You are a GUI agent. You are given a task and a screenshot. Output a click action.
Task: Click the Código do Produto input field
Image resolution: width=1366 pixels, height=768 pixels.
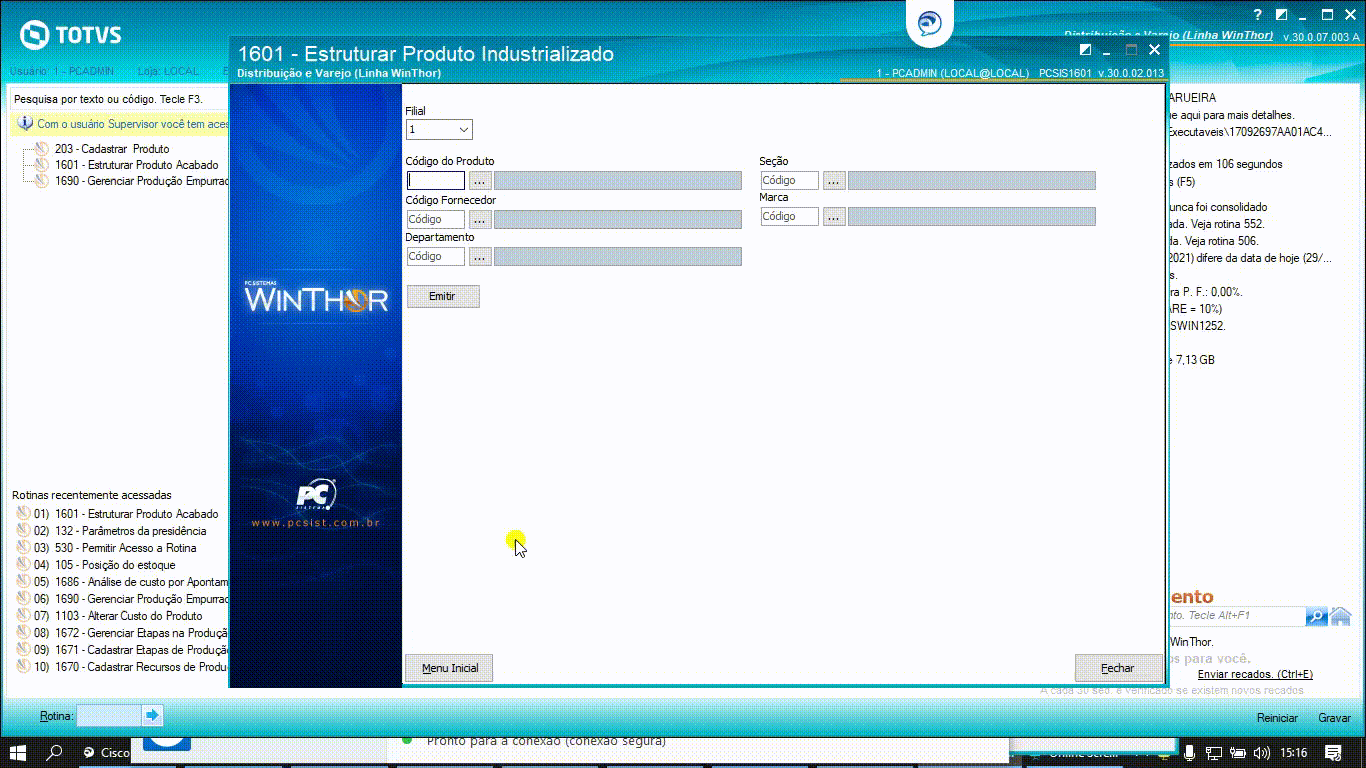[436, 181]
